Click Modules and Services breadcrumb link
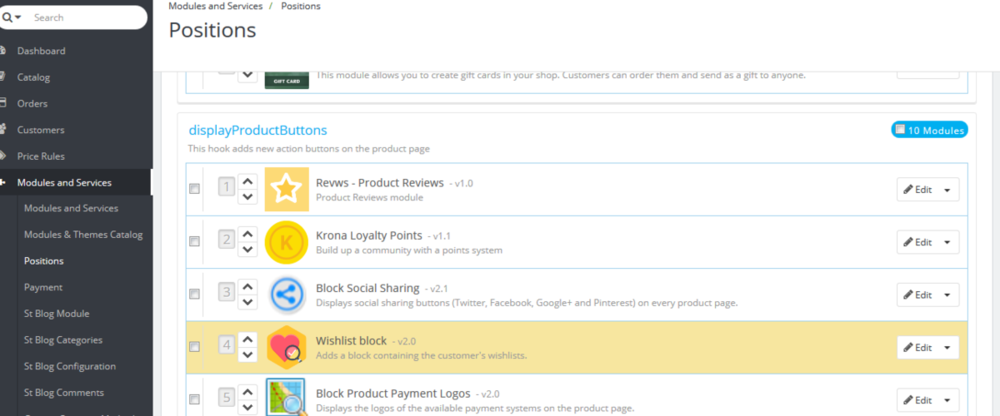Screen dimensions: 1000x416 coord(215,6)
